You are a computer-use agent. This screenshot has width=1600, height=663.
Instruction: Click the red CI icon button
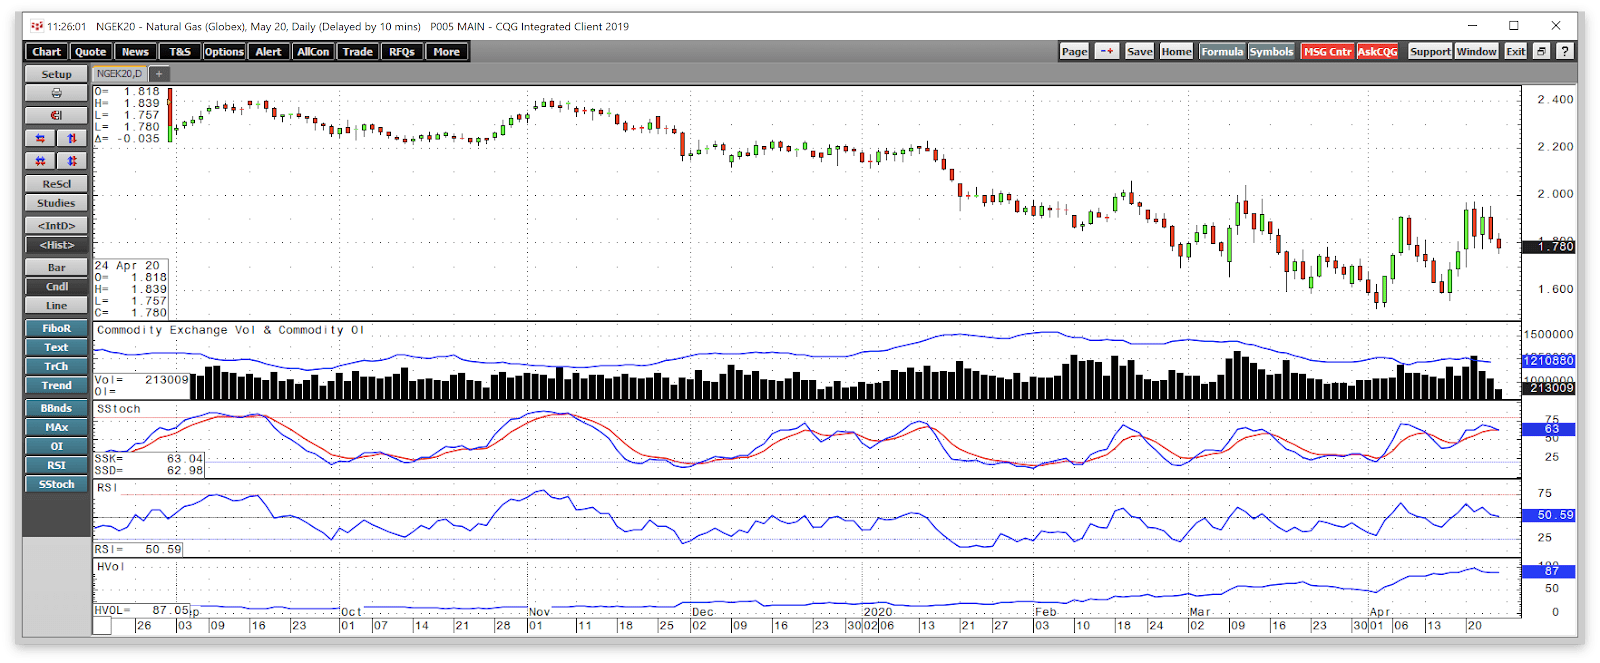(56, 115)
